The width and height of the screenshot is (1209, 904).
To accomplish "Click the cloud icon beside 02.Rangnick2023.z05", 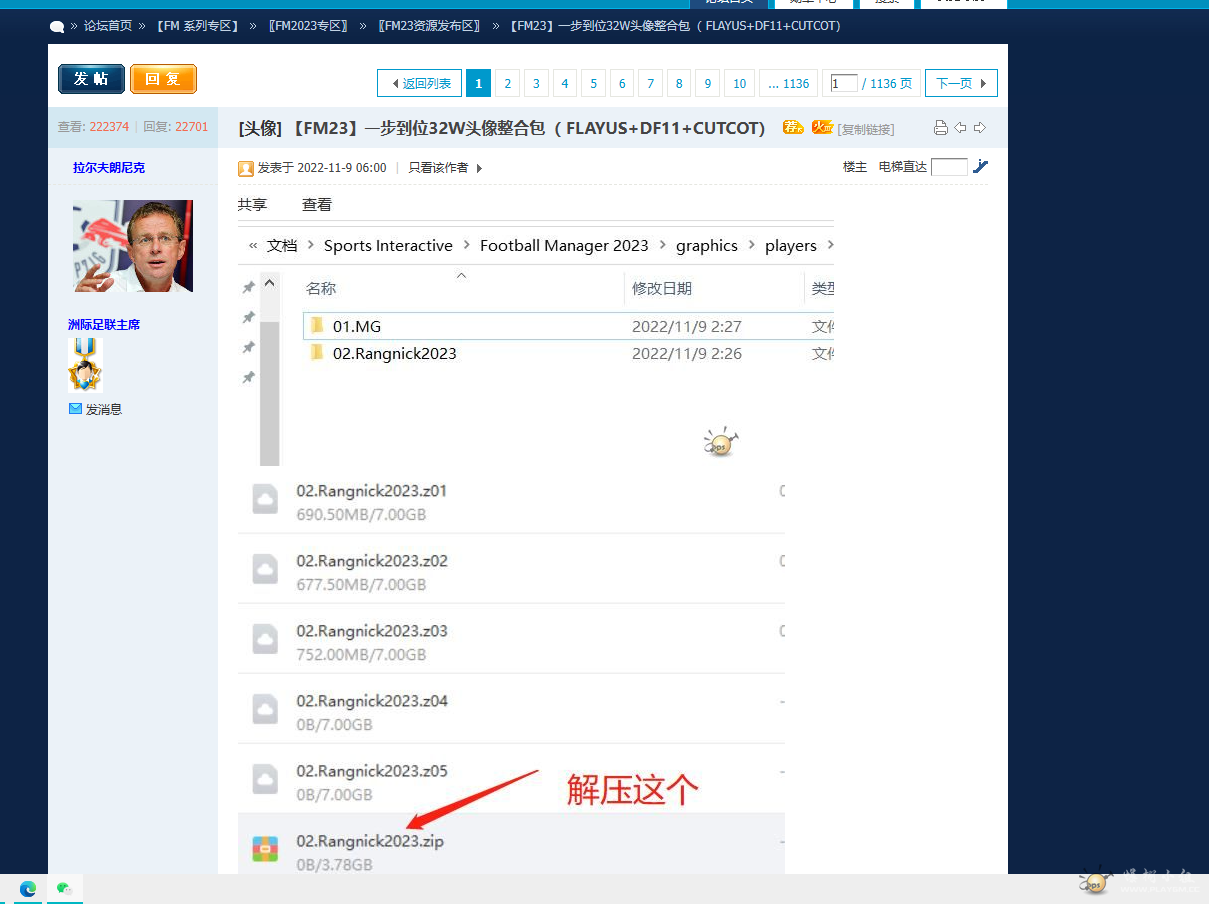I will tap(265, 779).
